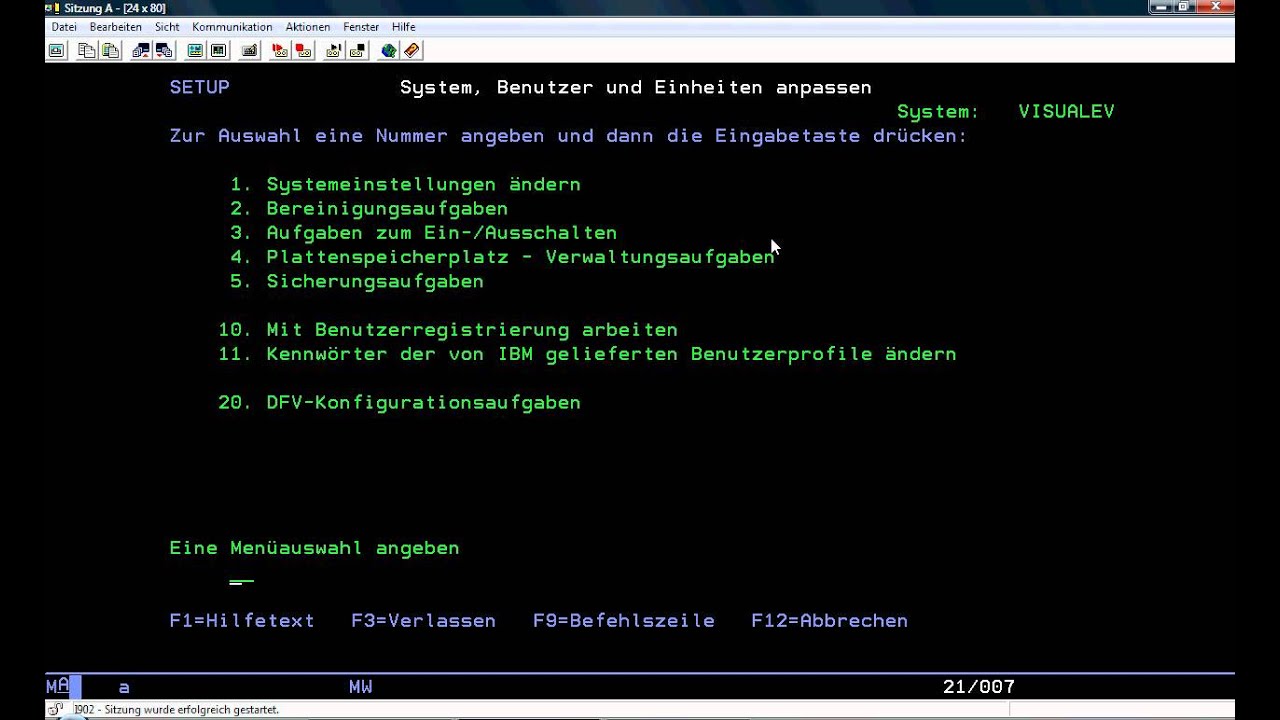Click the status message Sitzung wurde erfolgreich gestartet
Viewport: 1280px width, 720px height.
coord(177,710)
